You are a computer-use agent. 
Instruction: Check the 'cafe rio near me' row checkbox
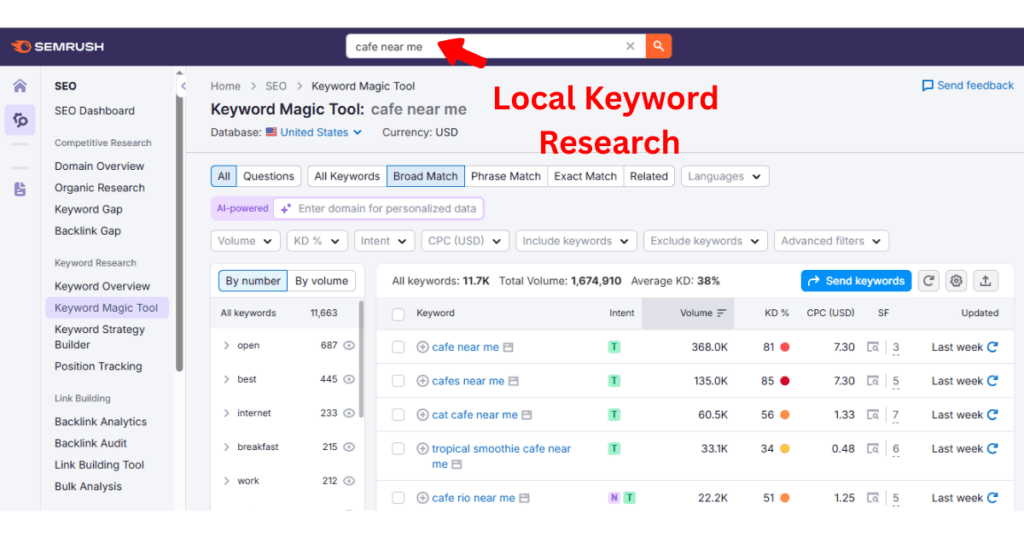[x=398, y=498]
